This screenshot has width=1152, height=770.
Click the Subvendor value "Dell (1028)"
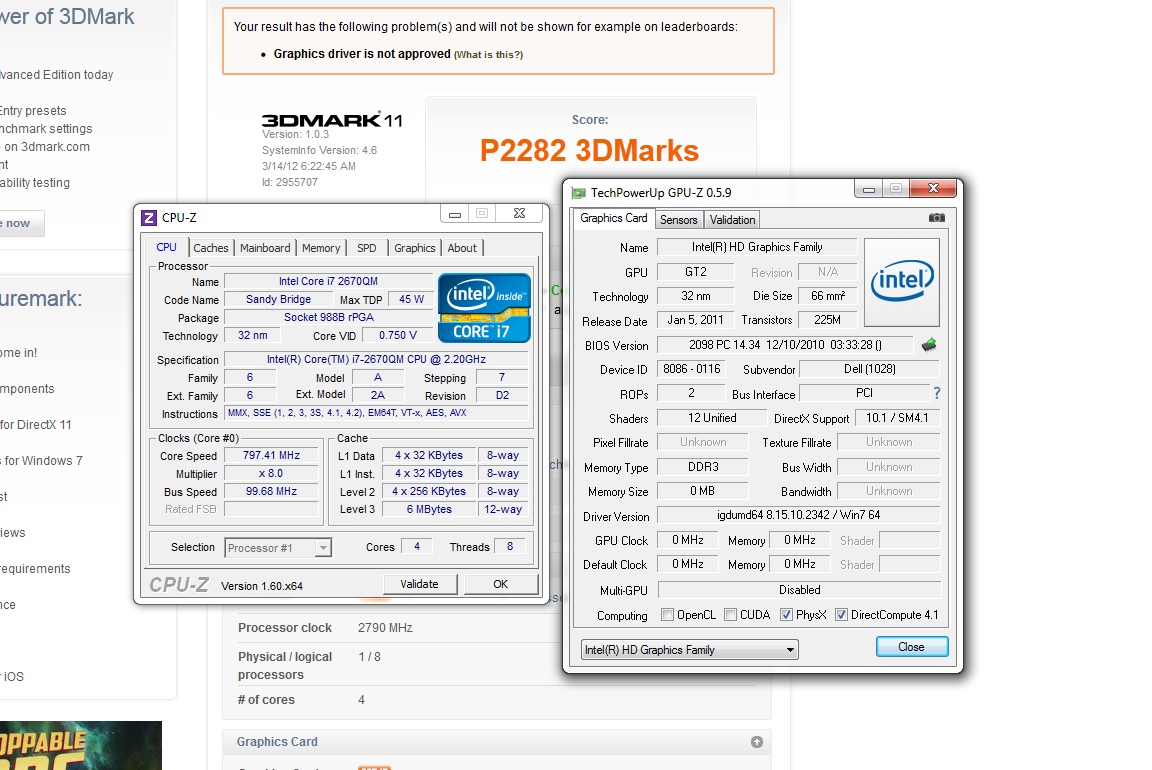(869, 369)
